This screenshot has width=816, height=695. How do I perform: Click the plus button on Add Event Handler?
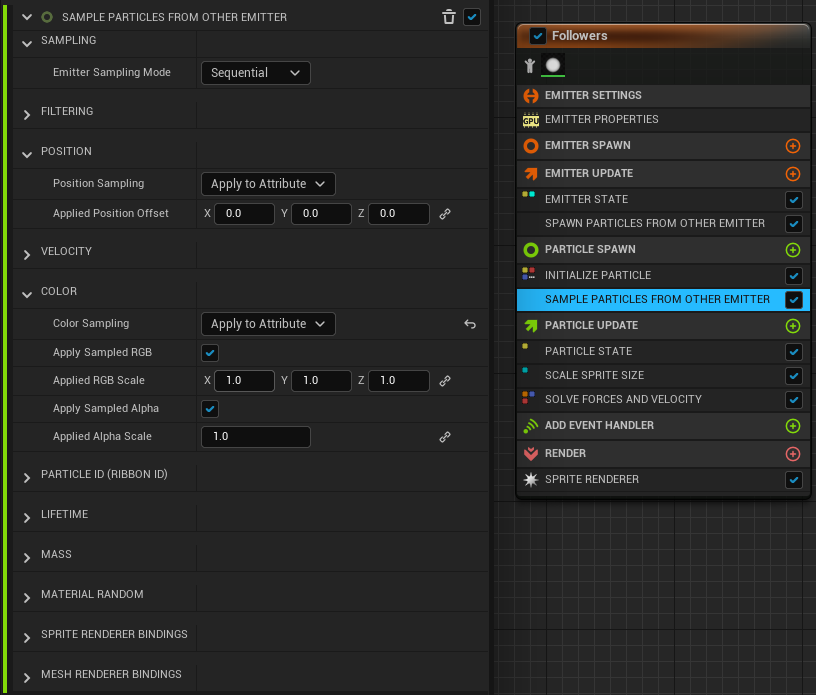[x=793, y=426]
